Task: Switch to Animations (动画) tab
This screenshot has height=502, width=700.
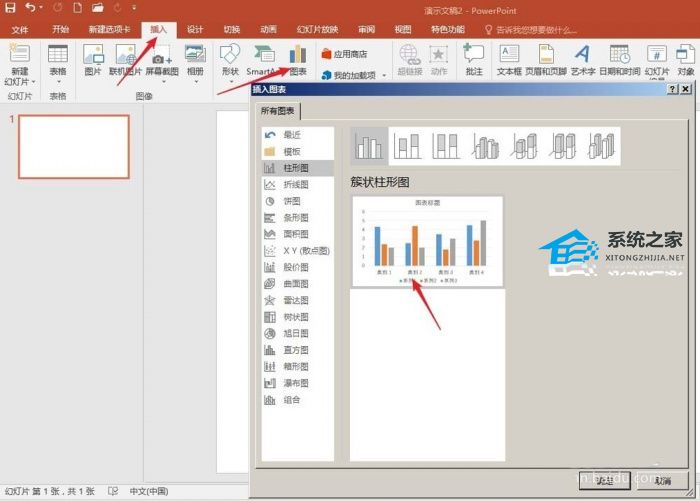Action: coord(268,29)
